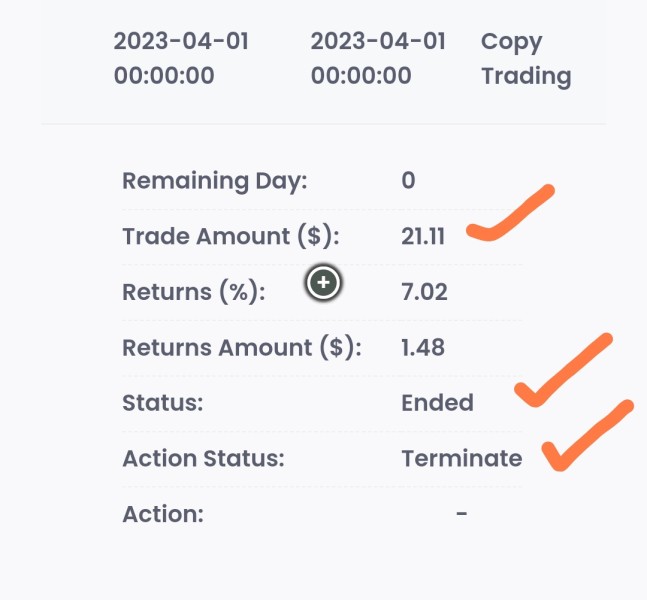Click the second 2023-04-01 date cell
The height and width of the screenshot is (600, 647).
click(x=378, y=59)
